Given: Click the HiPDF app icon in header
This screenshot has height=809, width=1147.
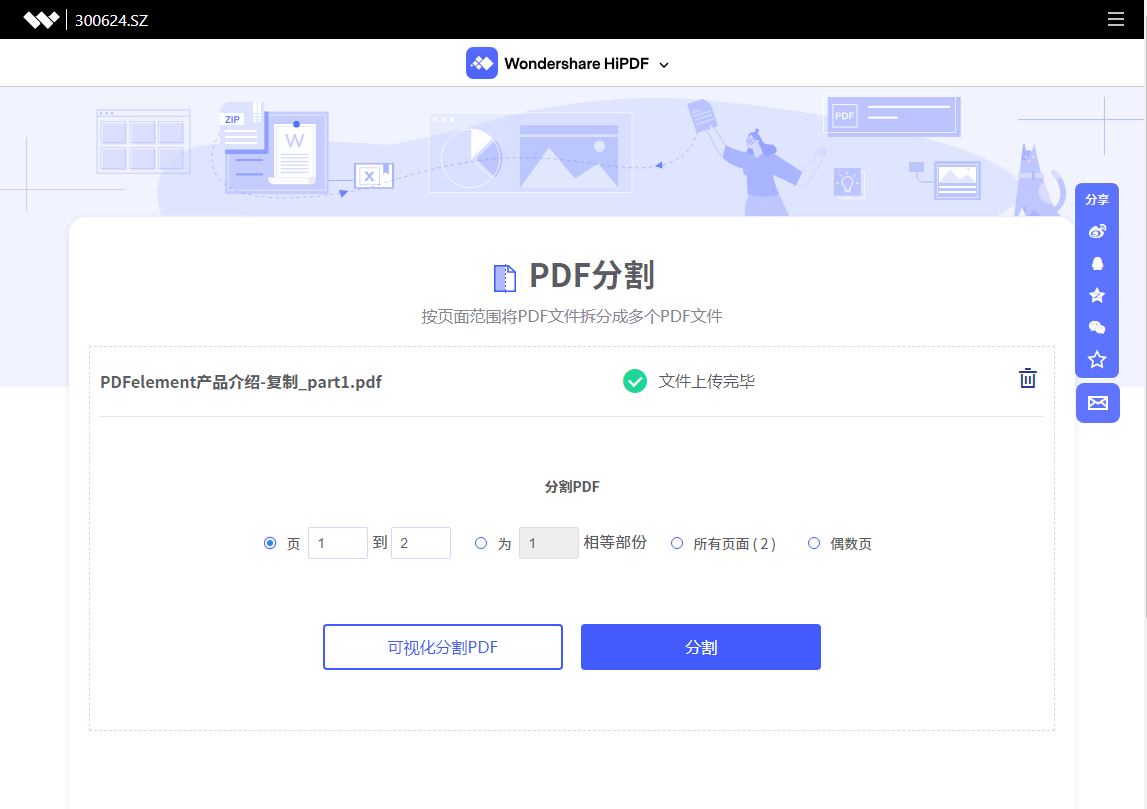Looking at the screenshot, I should [482, 63].
